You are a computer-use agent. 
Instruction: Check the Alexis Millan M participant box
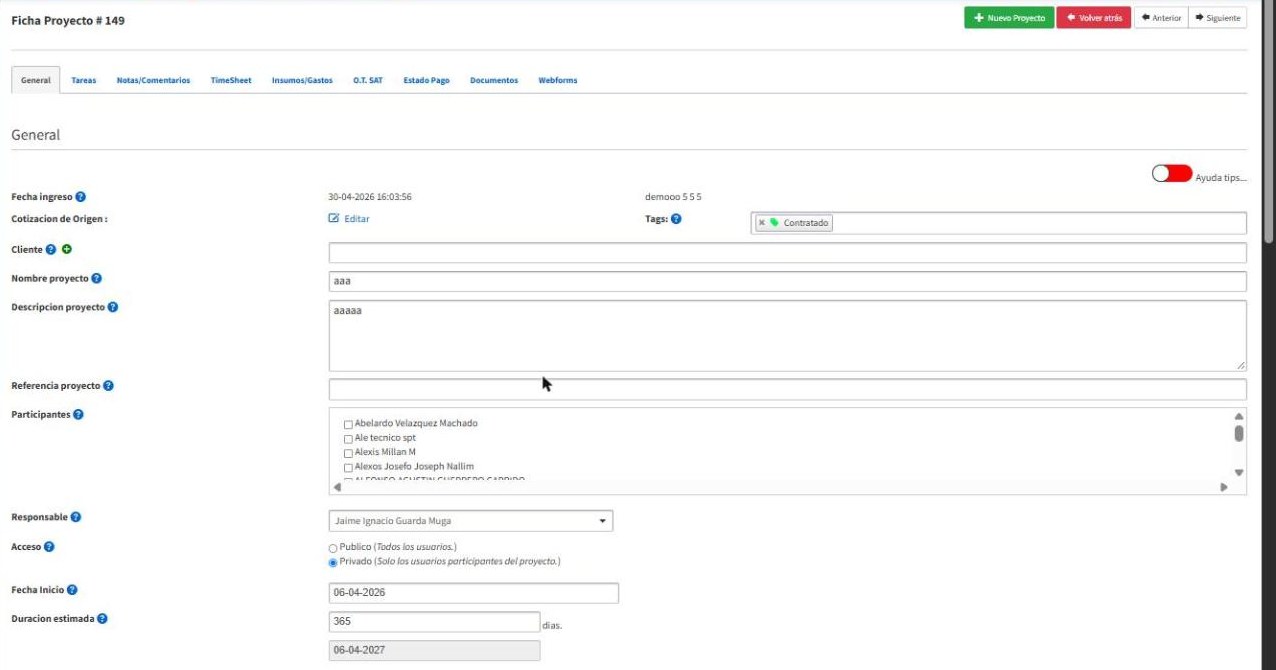348,453
